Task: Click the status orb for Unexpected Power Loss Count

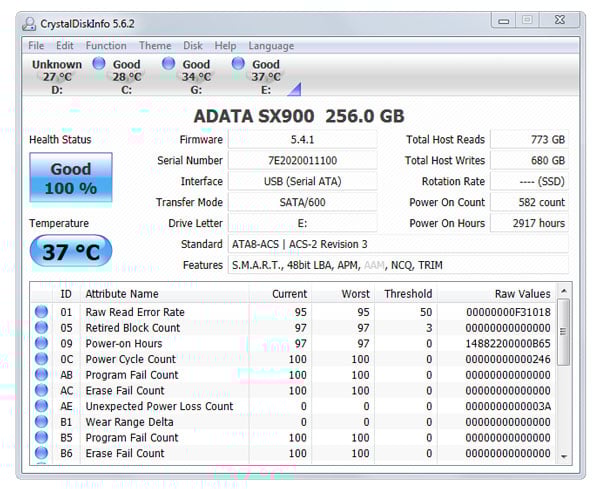Action: (x=41, y=406)
